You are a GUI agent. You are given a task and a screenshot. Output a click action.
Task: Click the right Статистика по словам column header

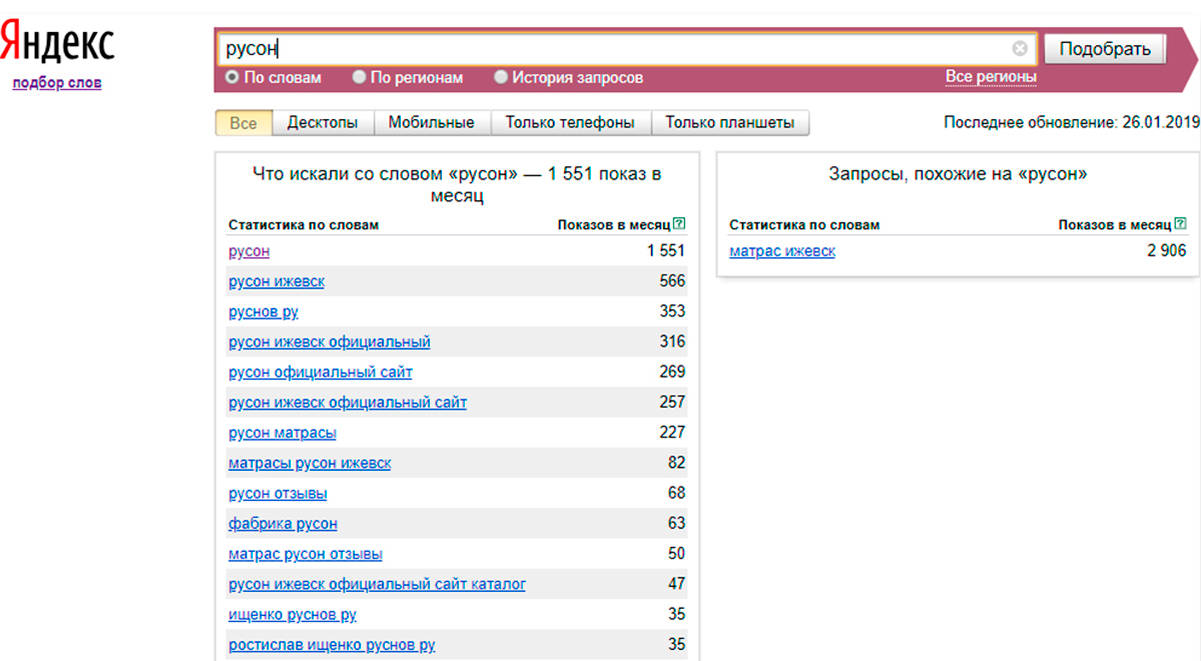pos(805,225)
